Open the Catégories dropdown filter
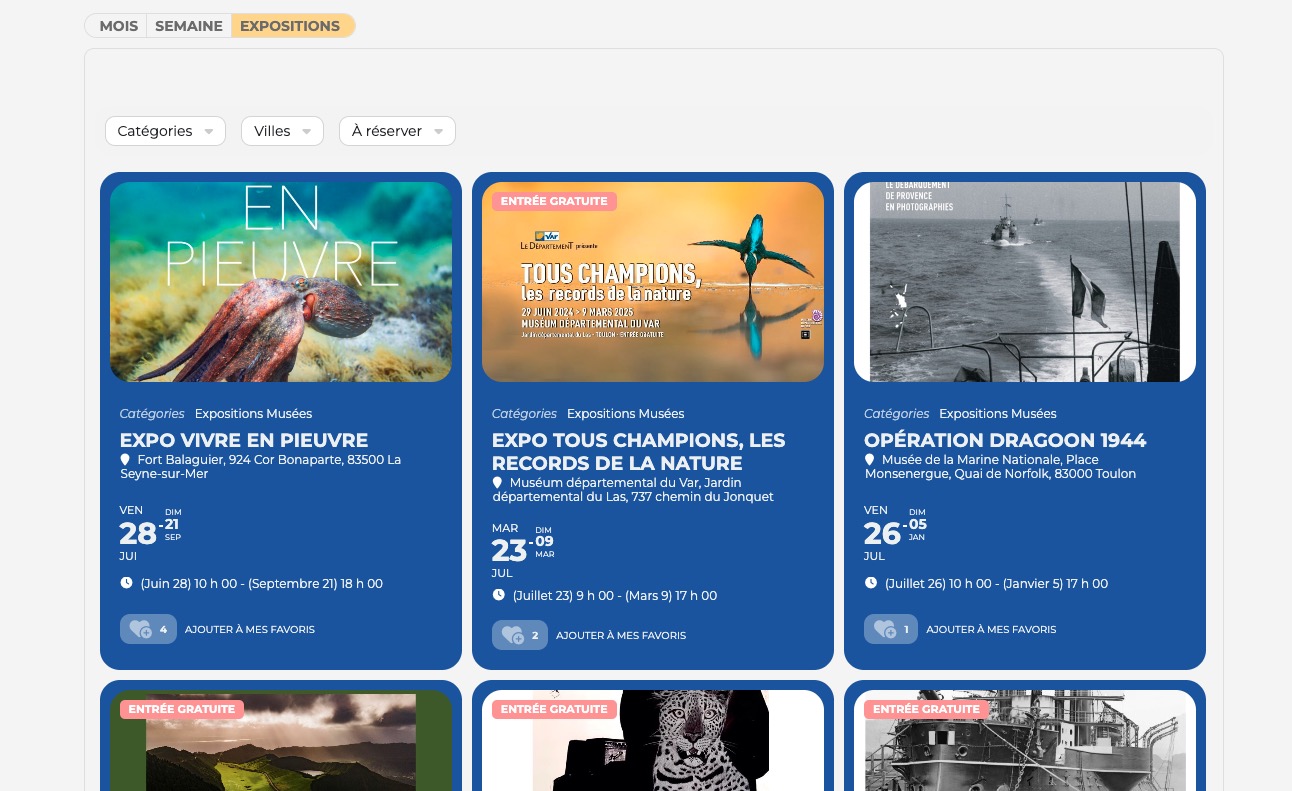The image size is (1292, 791). 165,131
